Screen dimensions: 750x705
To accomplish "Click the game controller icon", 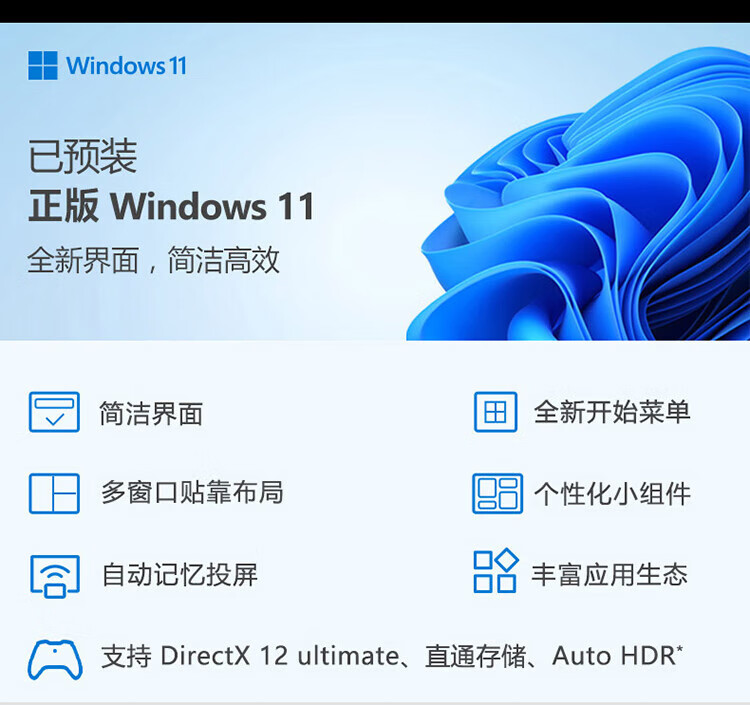I will [x=55, y=660].
